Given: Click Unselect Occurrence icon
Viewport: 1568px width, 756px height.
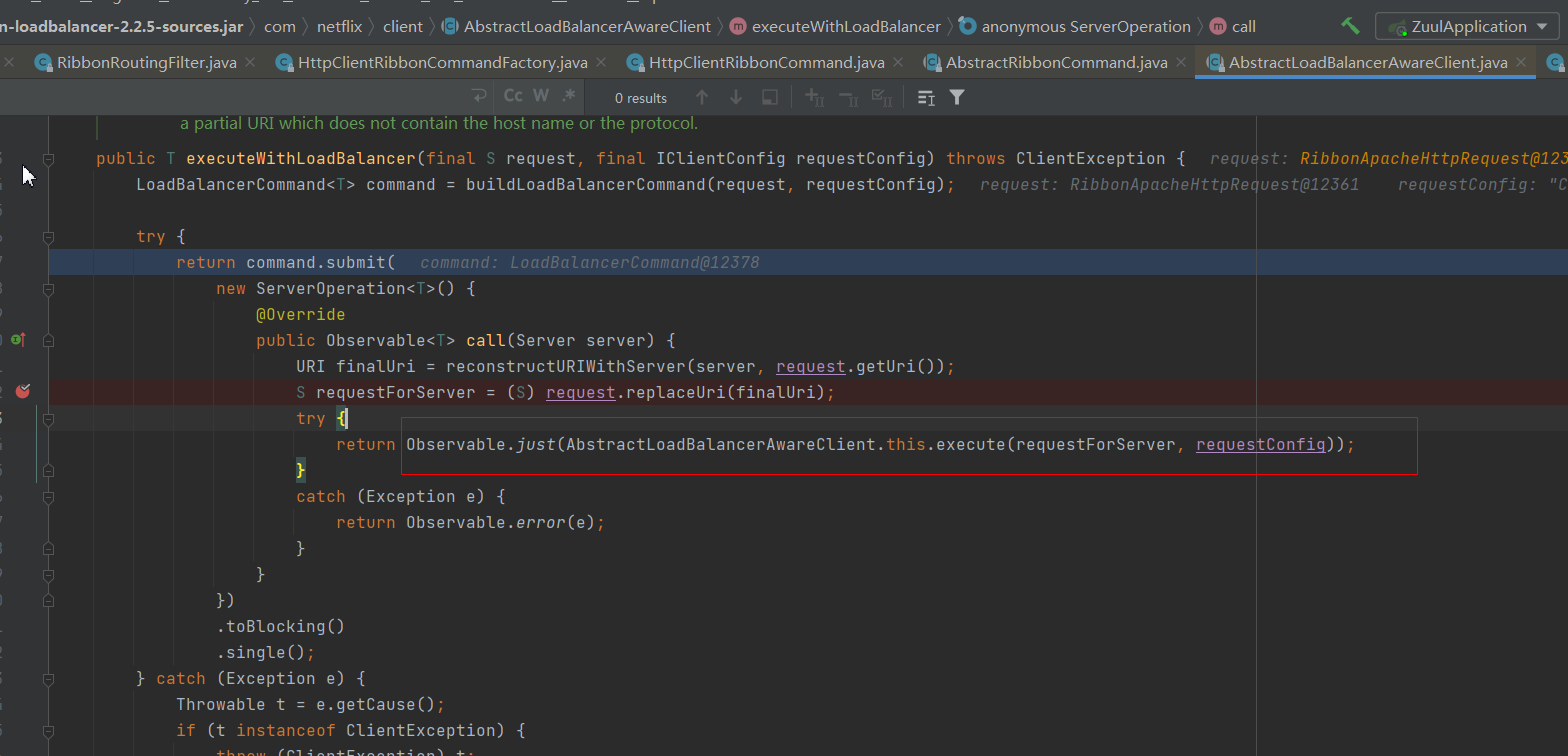Looking at the screenshot, I should pyautogui.click(x=848, y=97).
